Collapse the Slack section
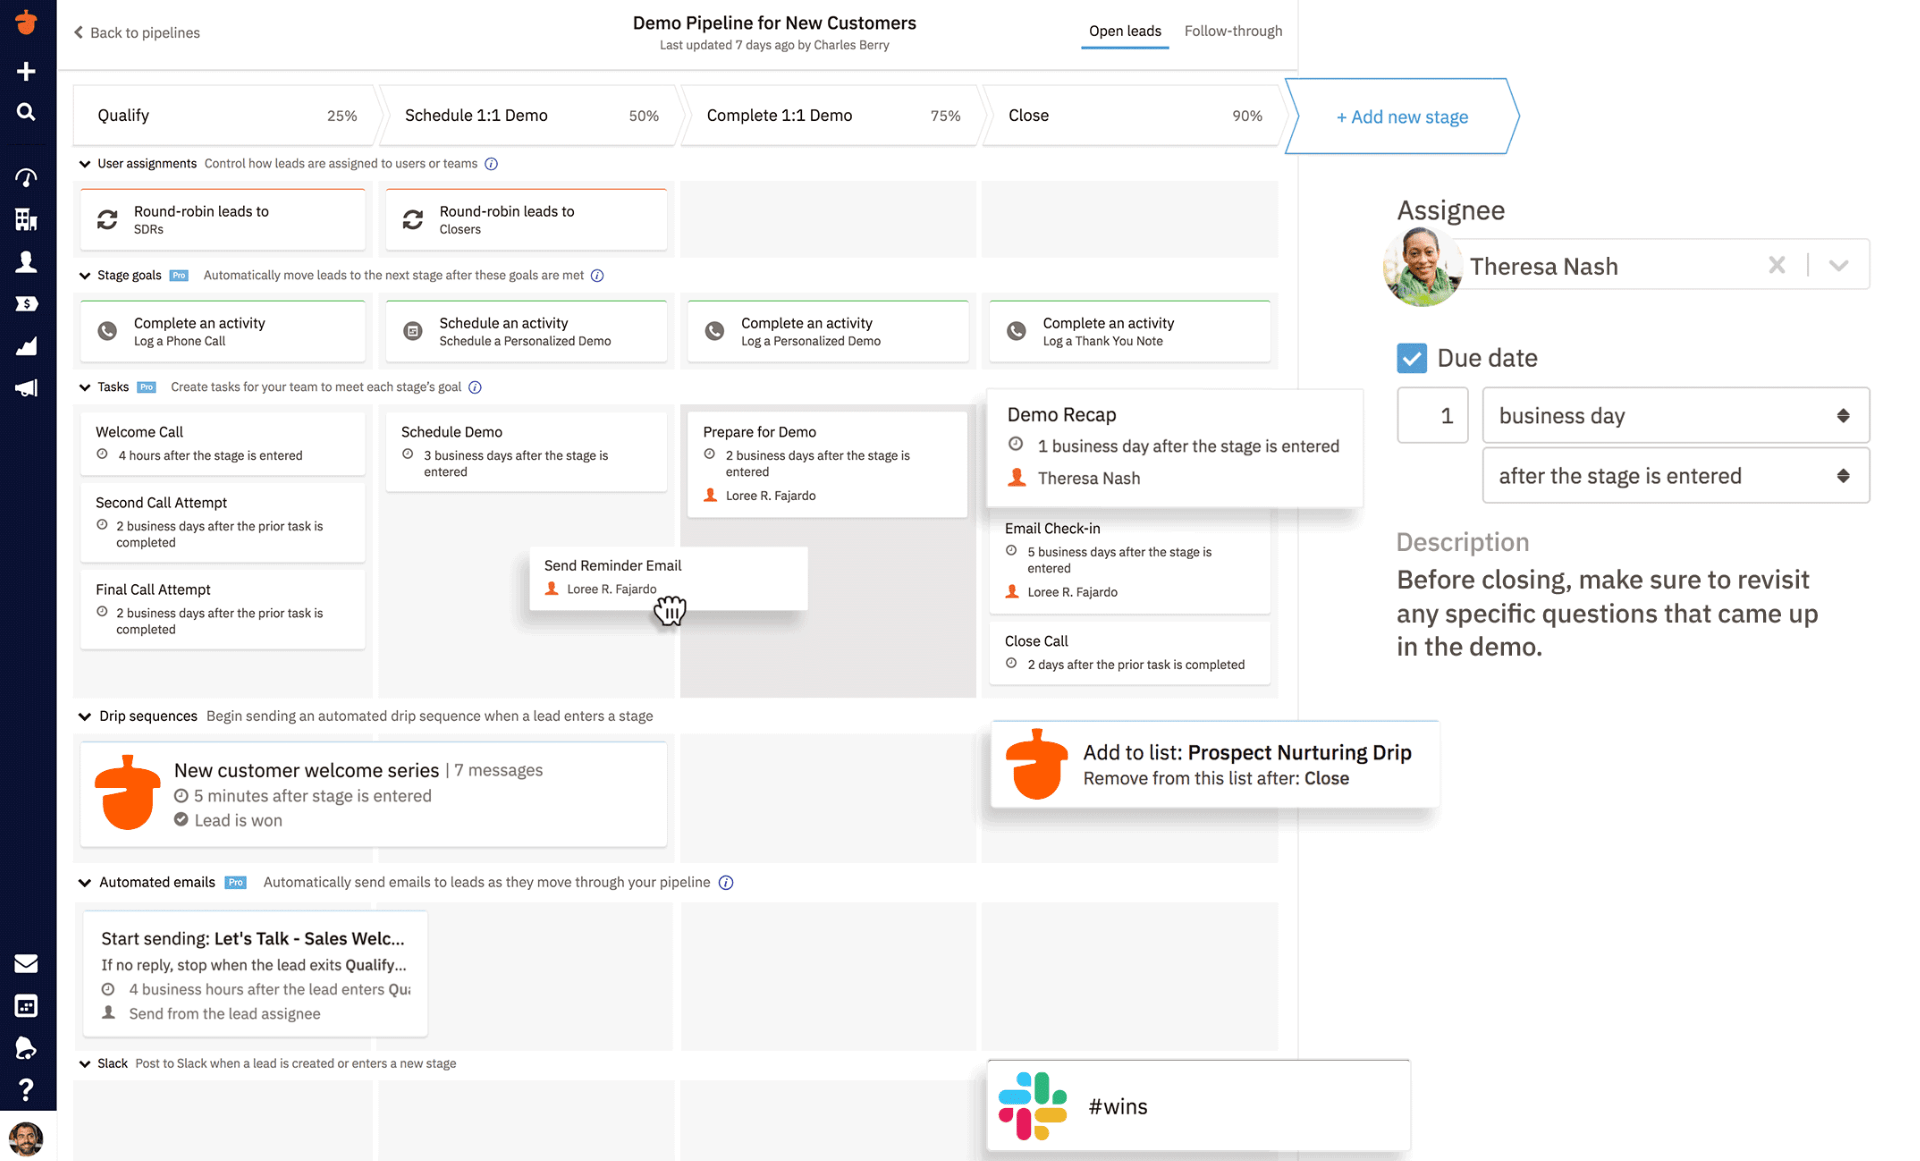The height and width of the screenshot is (1161, 1920). point(85,1064)
